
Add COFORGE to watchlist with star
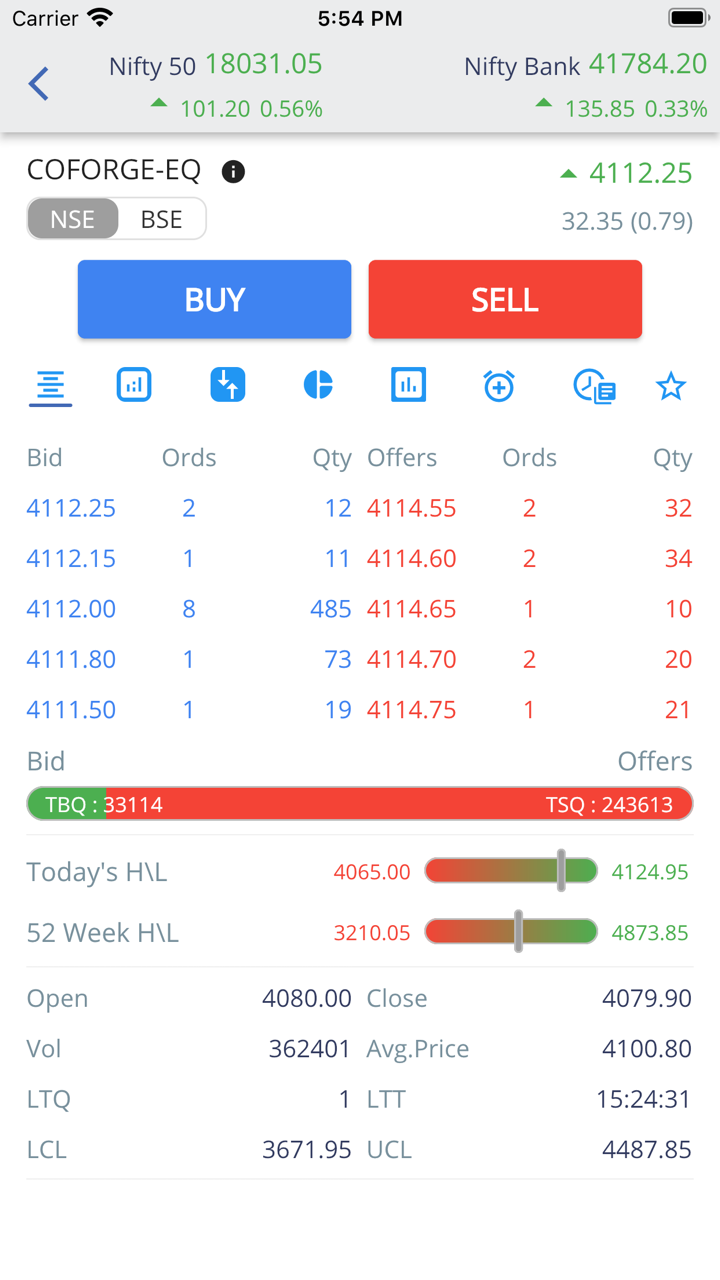coord(670,386)
